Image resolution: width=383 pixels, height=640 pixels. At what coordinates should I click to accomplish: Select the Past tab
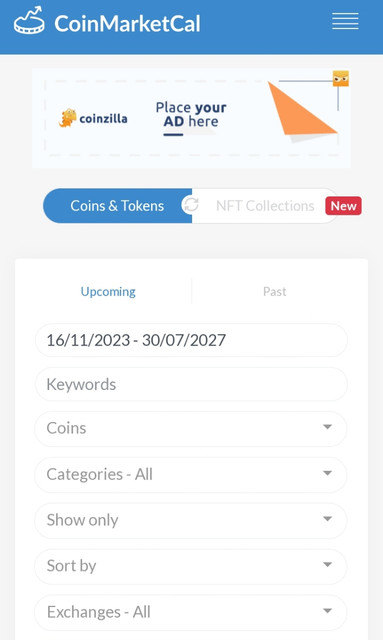(274, 291)
